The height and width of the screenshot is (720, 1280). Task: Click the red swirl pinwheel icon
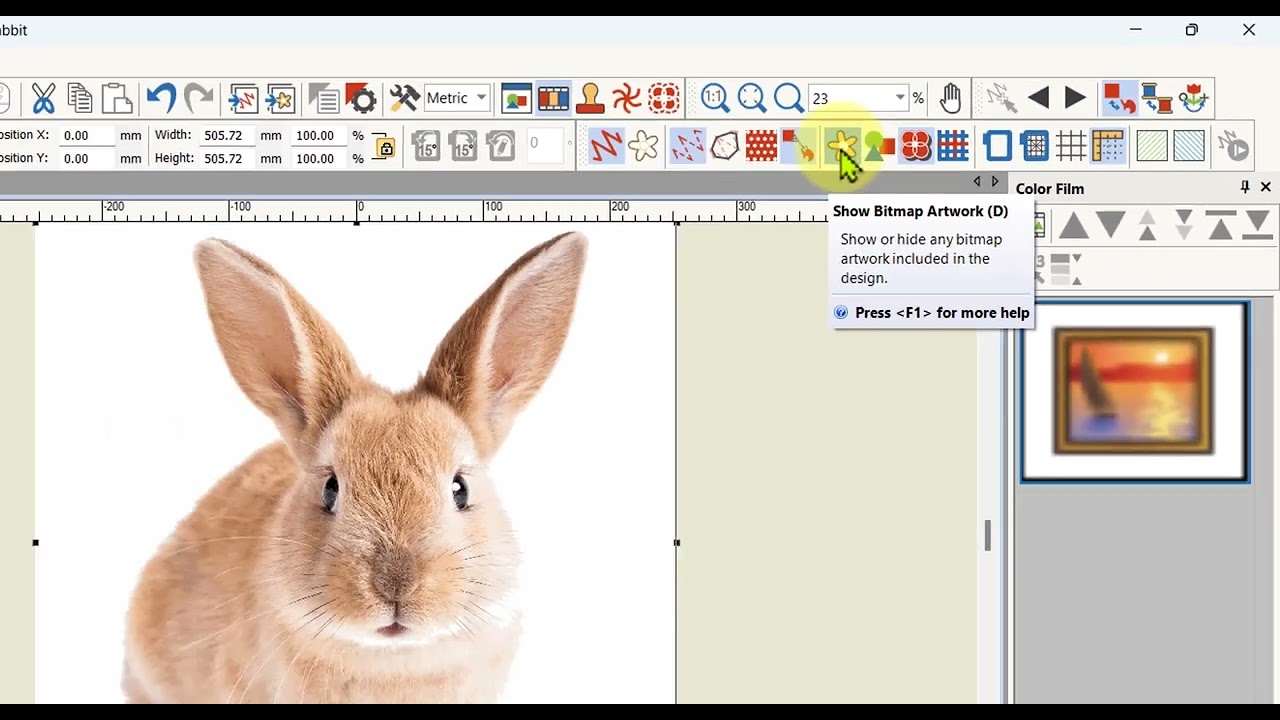[x=627, y=98]
